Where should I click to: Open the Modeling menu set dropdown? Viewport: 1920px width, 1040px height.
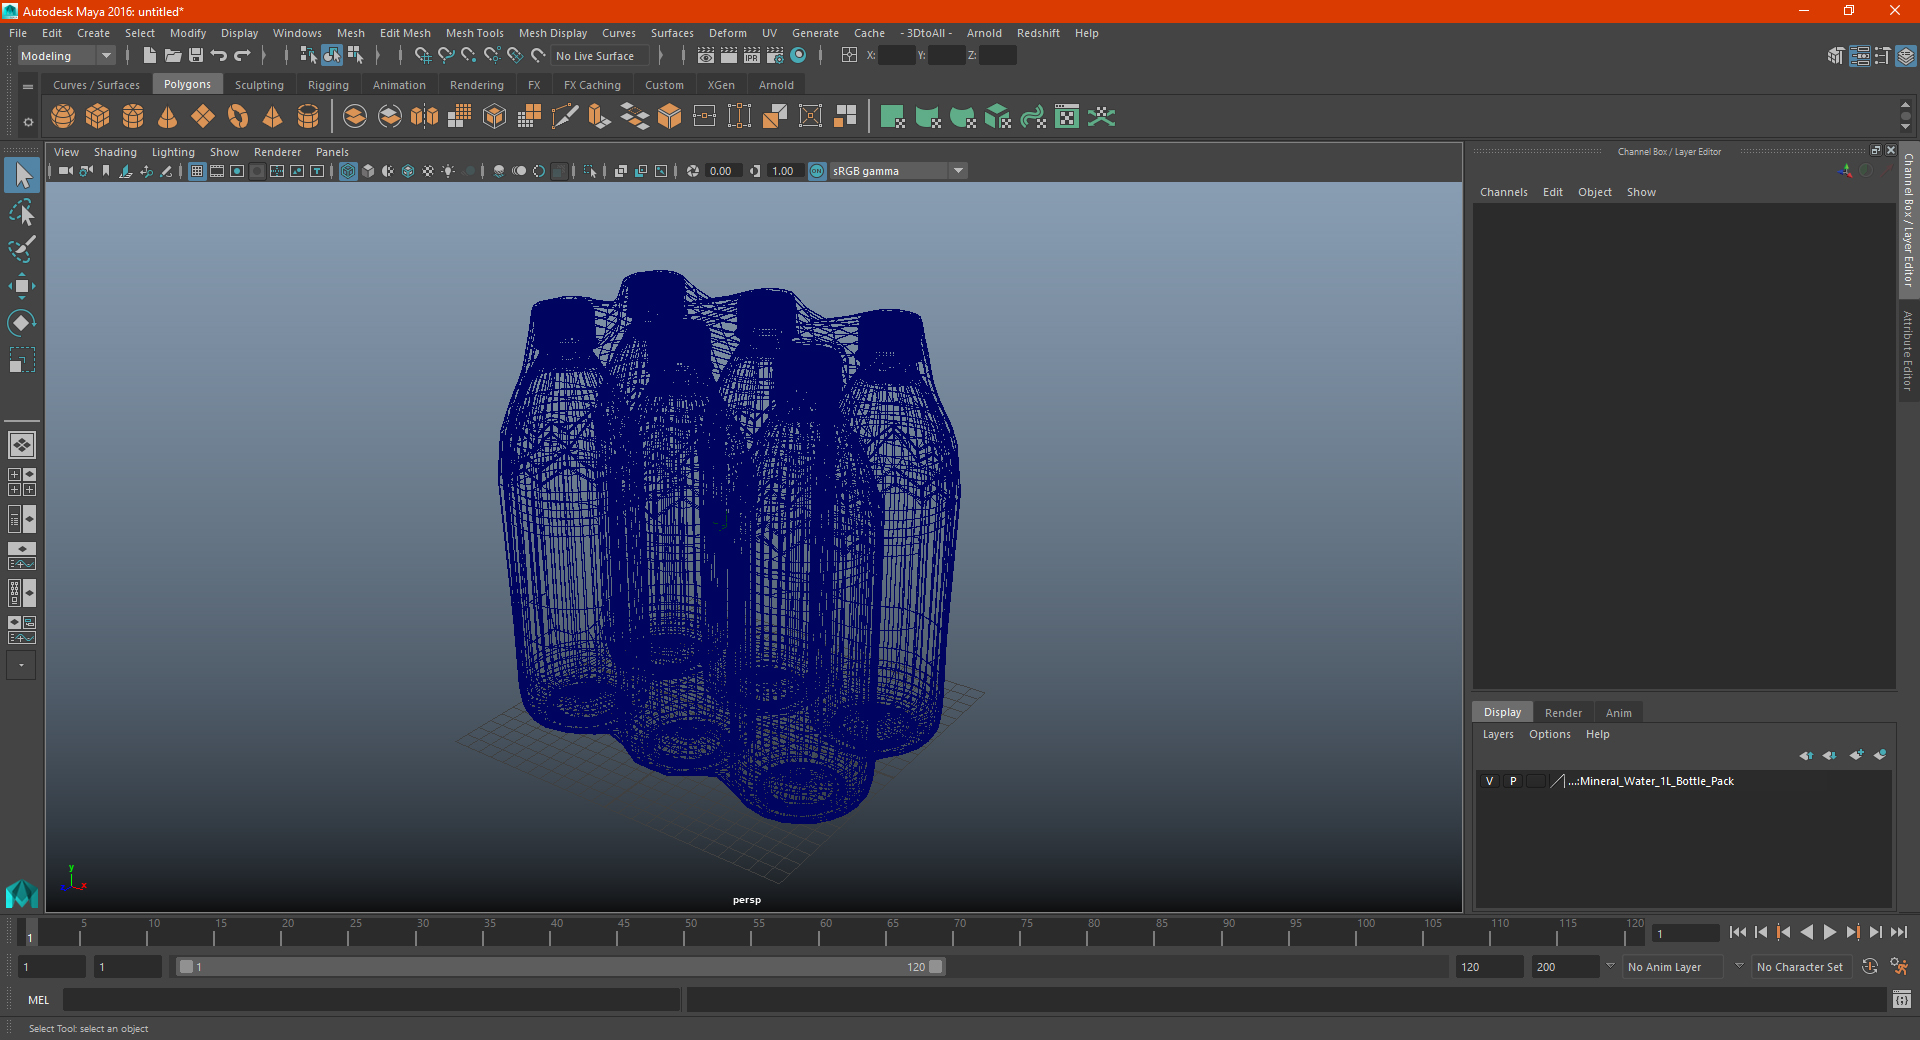click(x=66, y=56)
